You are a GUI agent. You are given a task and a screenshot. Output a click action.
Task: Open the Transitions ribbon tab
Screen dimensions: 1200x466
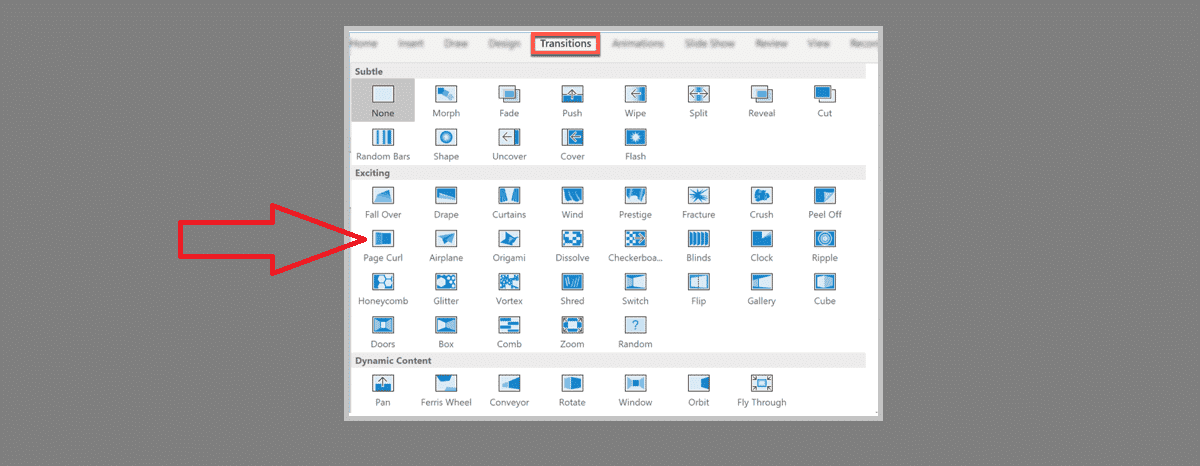click(565, 44)
